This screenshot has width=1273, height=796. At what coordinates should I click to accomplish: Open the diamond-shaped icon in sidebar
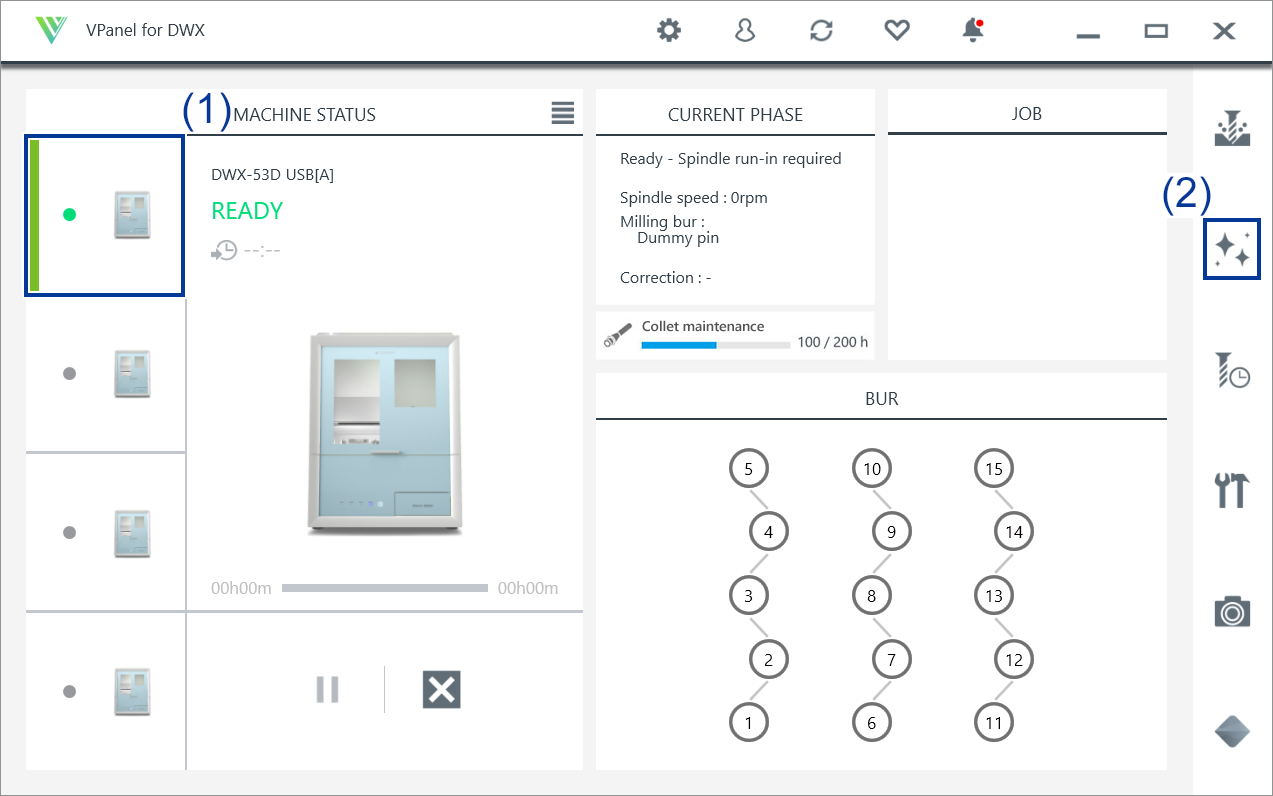(x=1232, y=732)
